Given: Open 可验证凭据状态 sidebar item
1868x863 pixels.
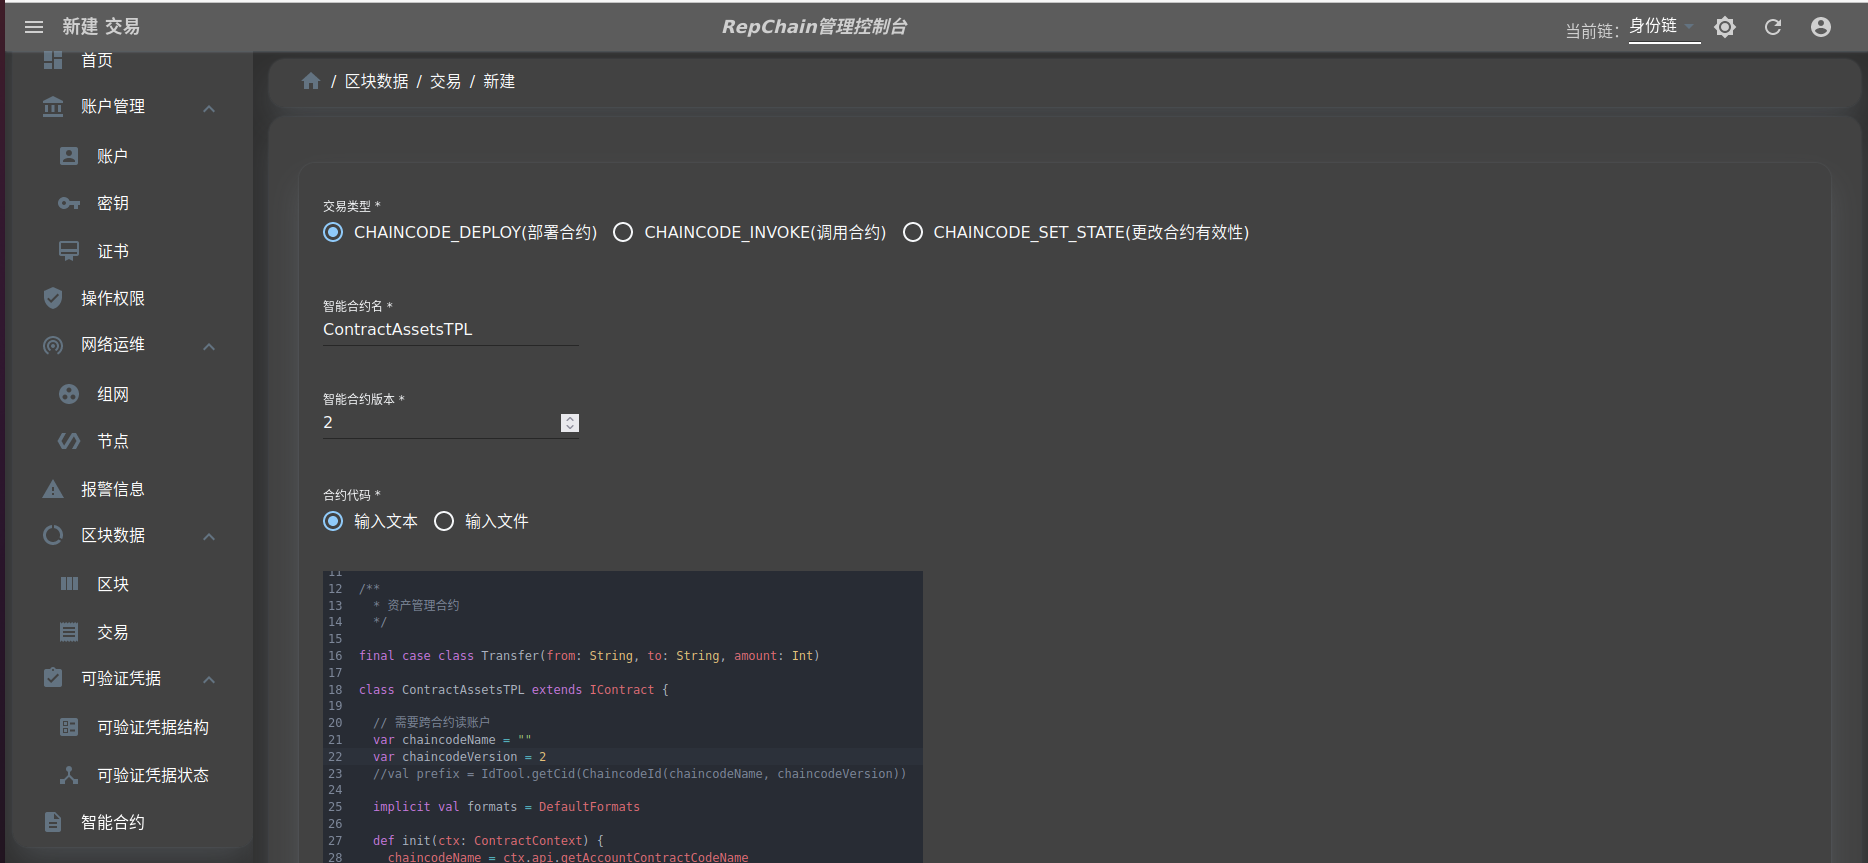Looking at the screenshot, I should (153, 775).
